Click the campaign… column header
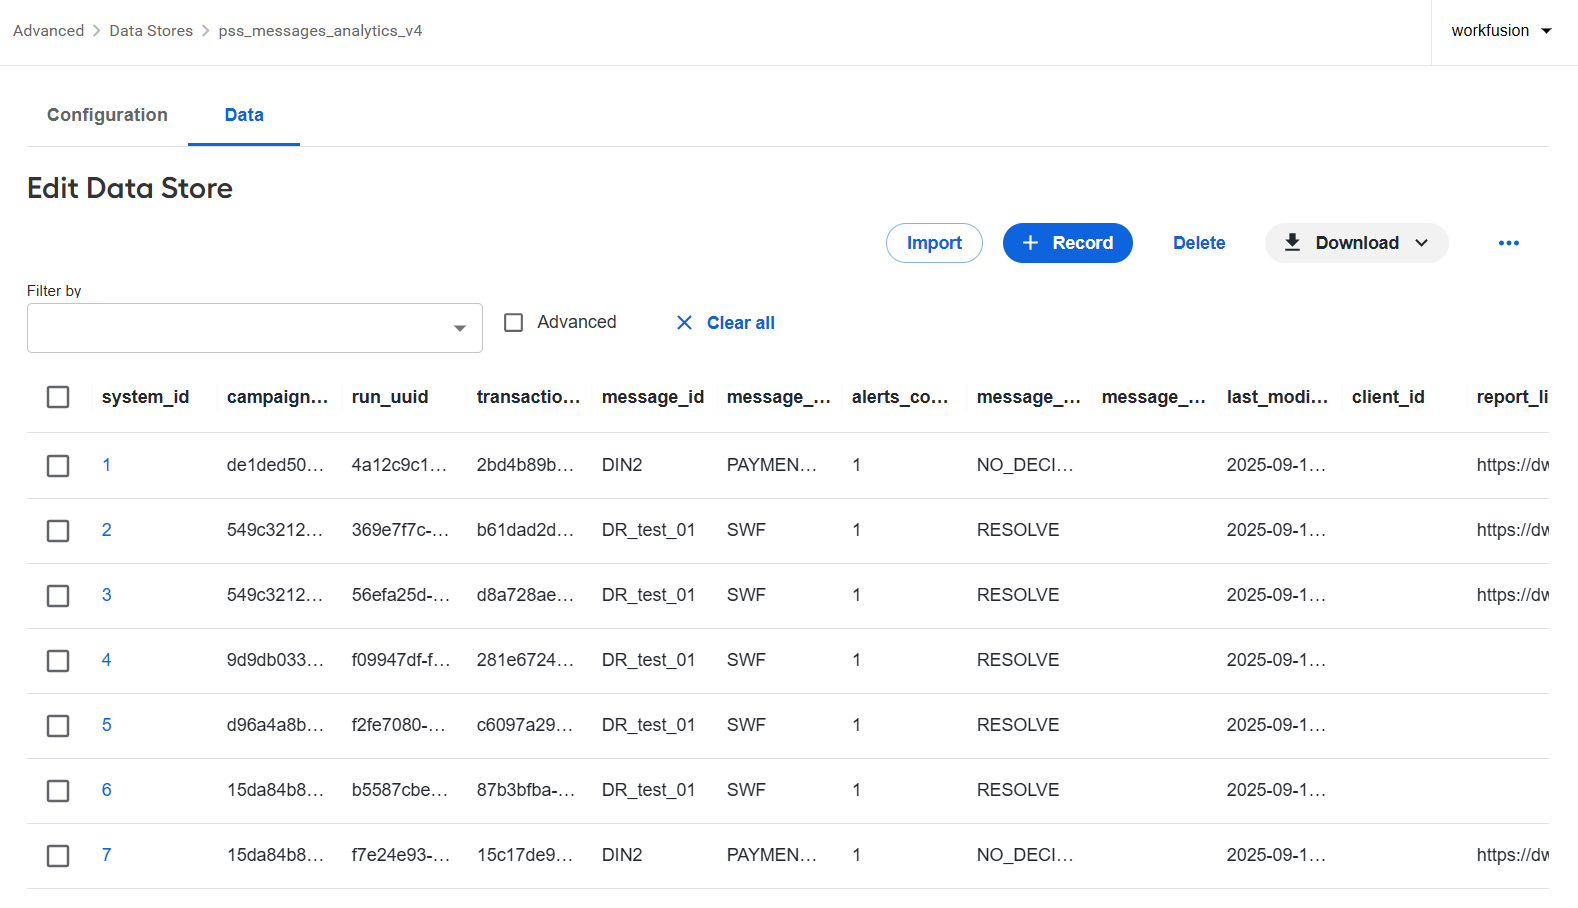1578x908 pixels. click(277, 397)
